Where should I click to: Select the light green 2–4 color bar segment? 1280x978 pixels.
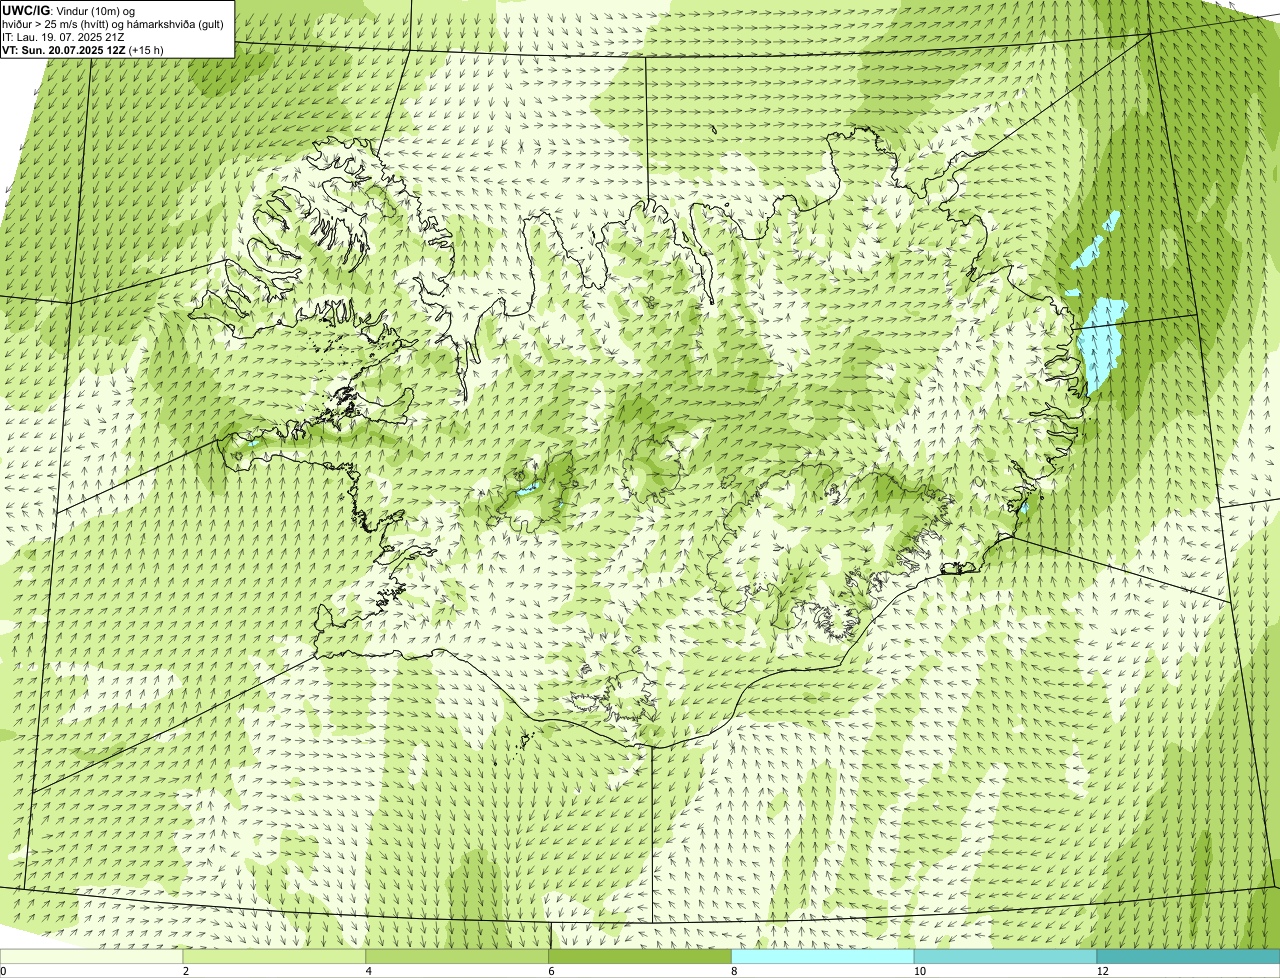pos(275,956)
